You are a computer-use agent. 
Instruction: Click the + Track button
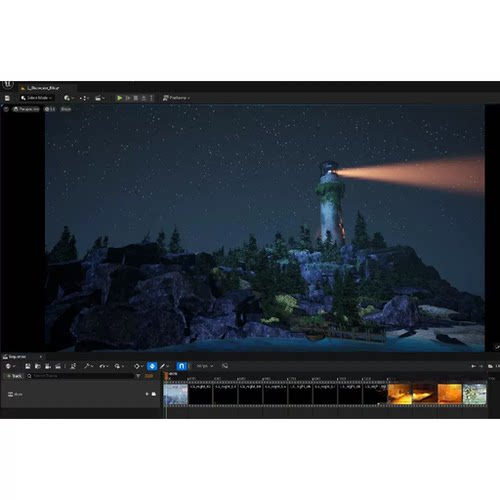tap(13, 376)
